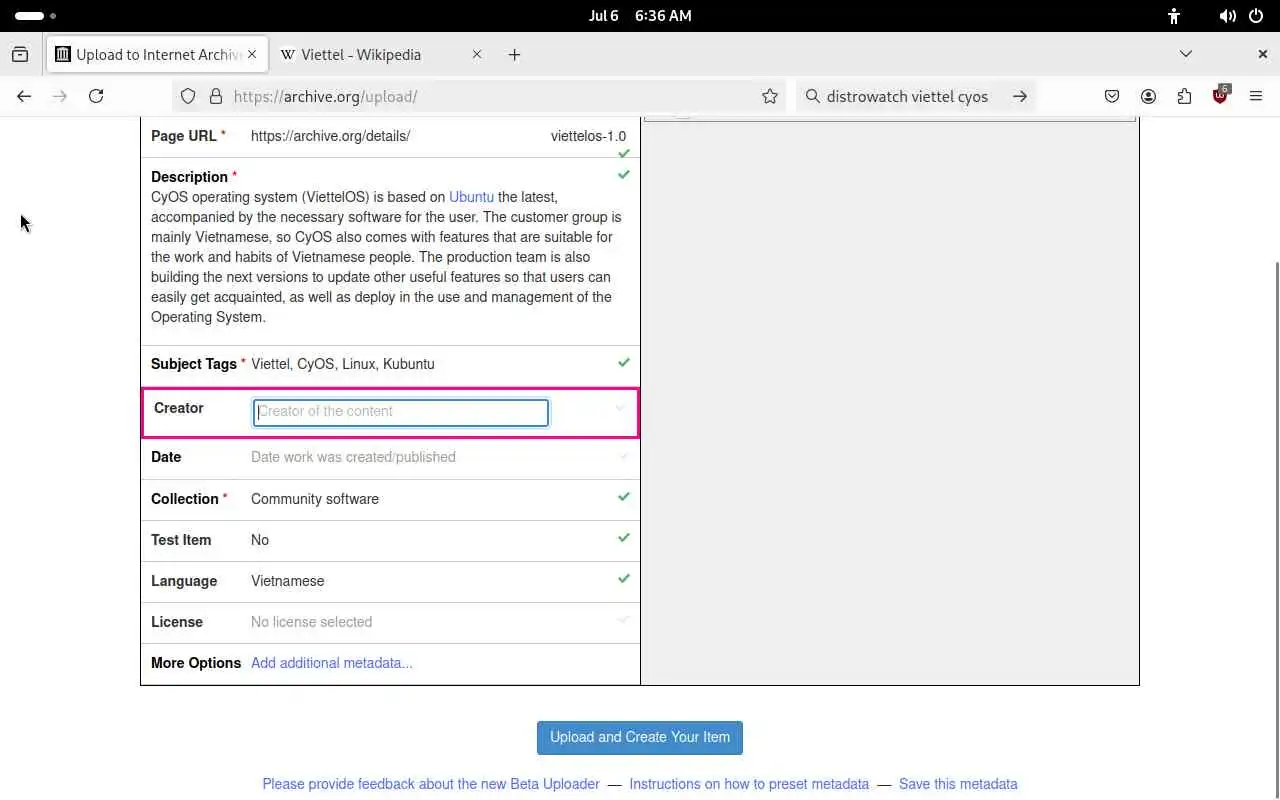Open Instructions on how to preset metadata
The width and height of the screenshot is (1280, 800).
click(749, 784)
